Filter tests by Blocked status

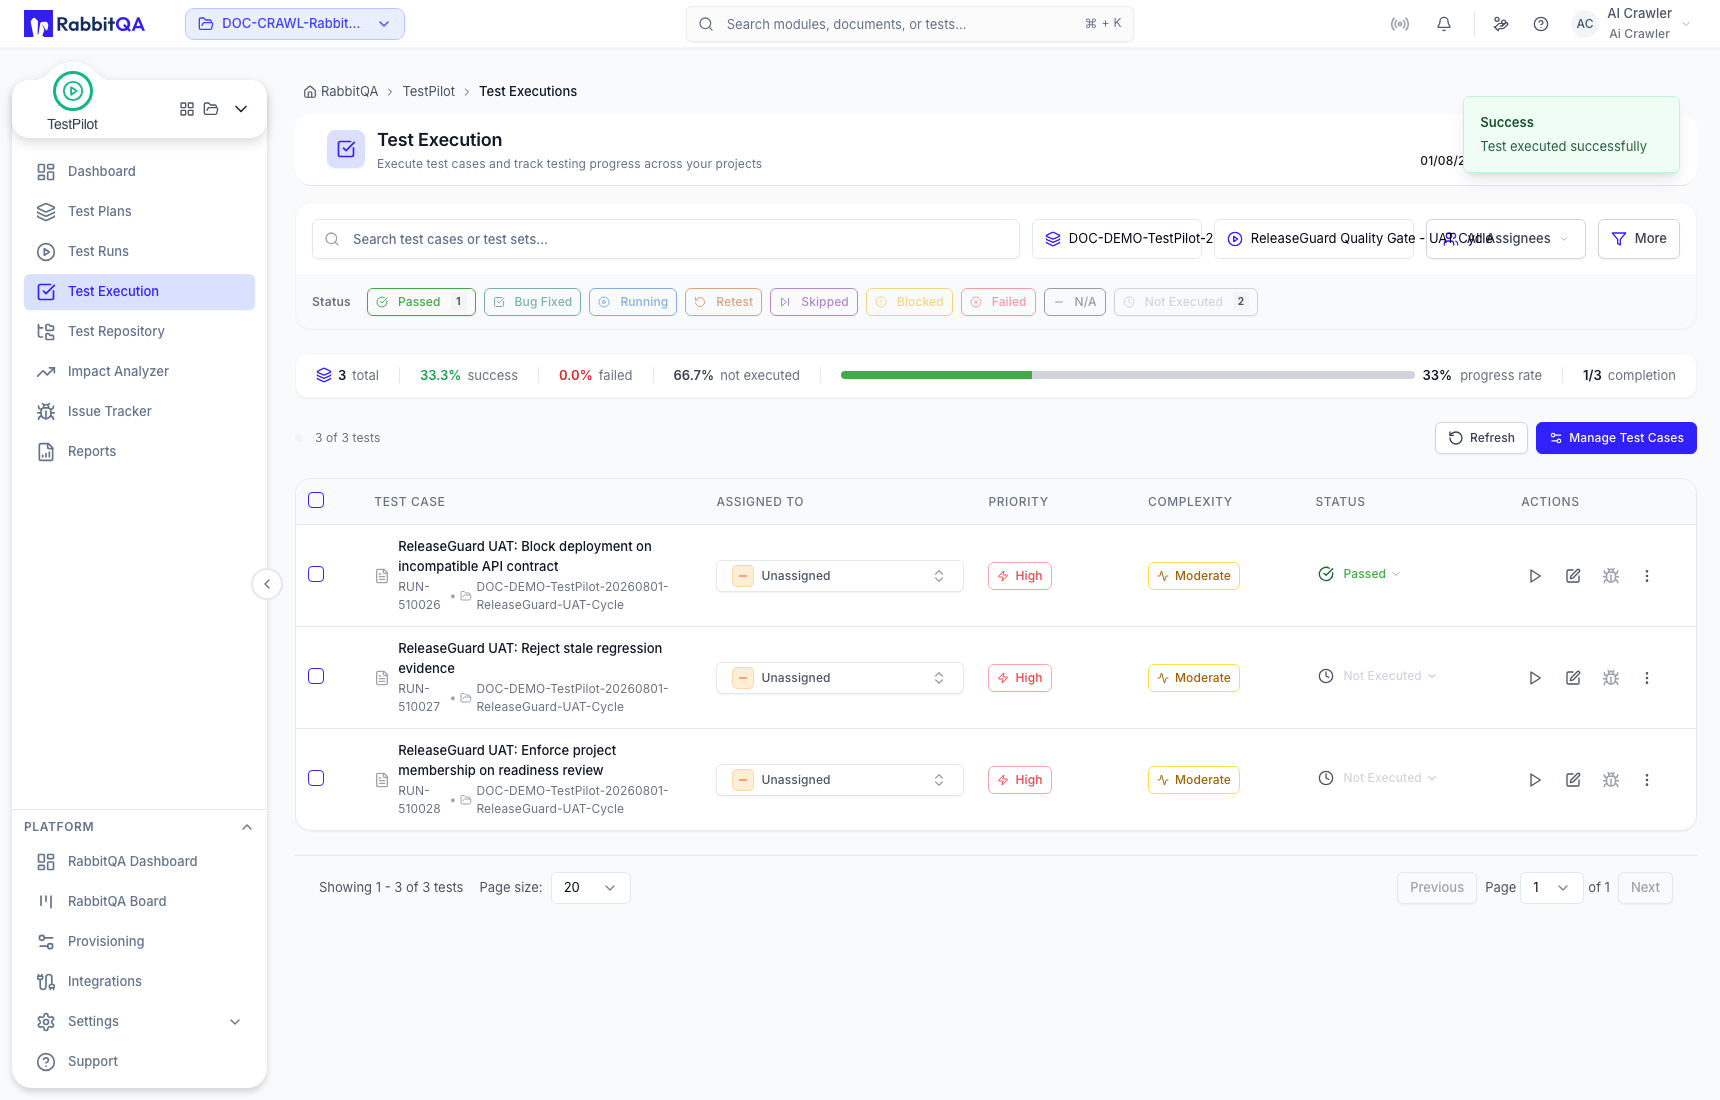909,302
